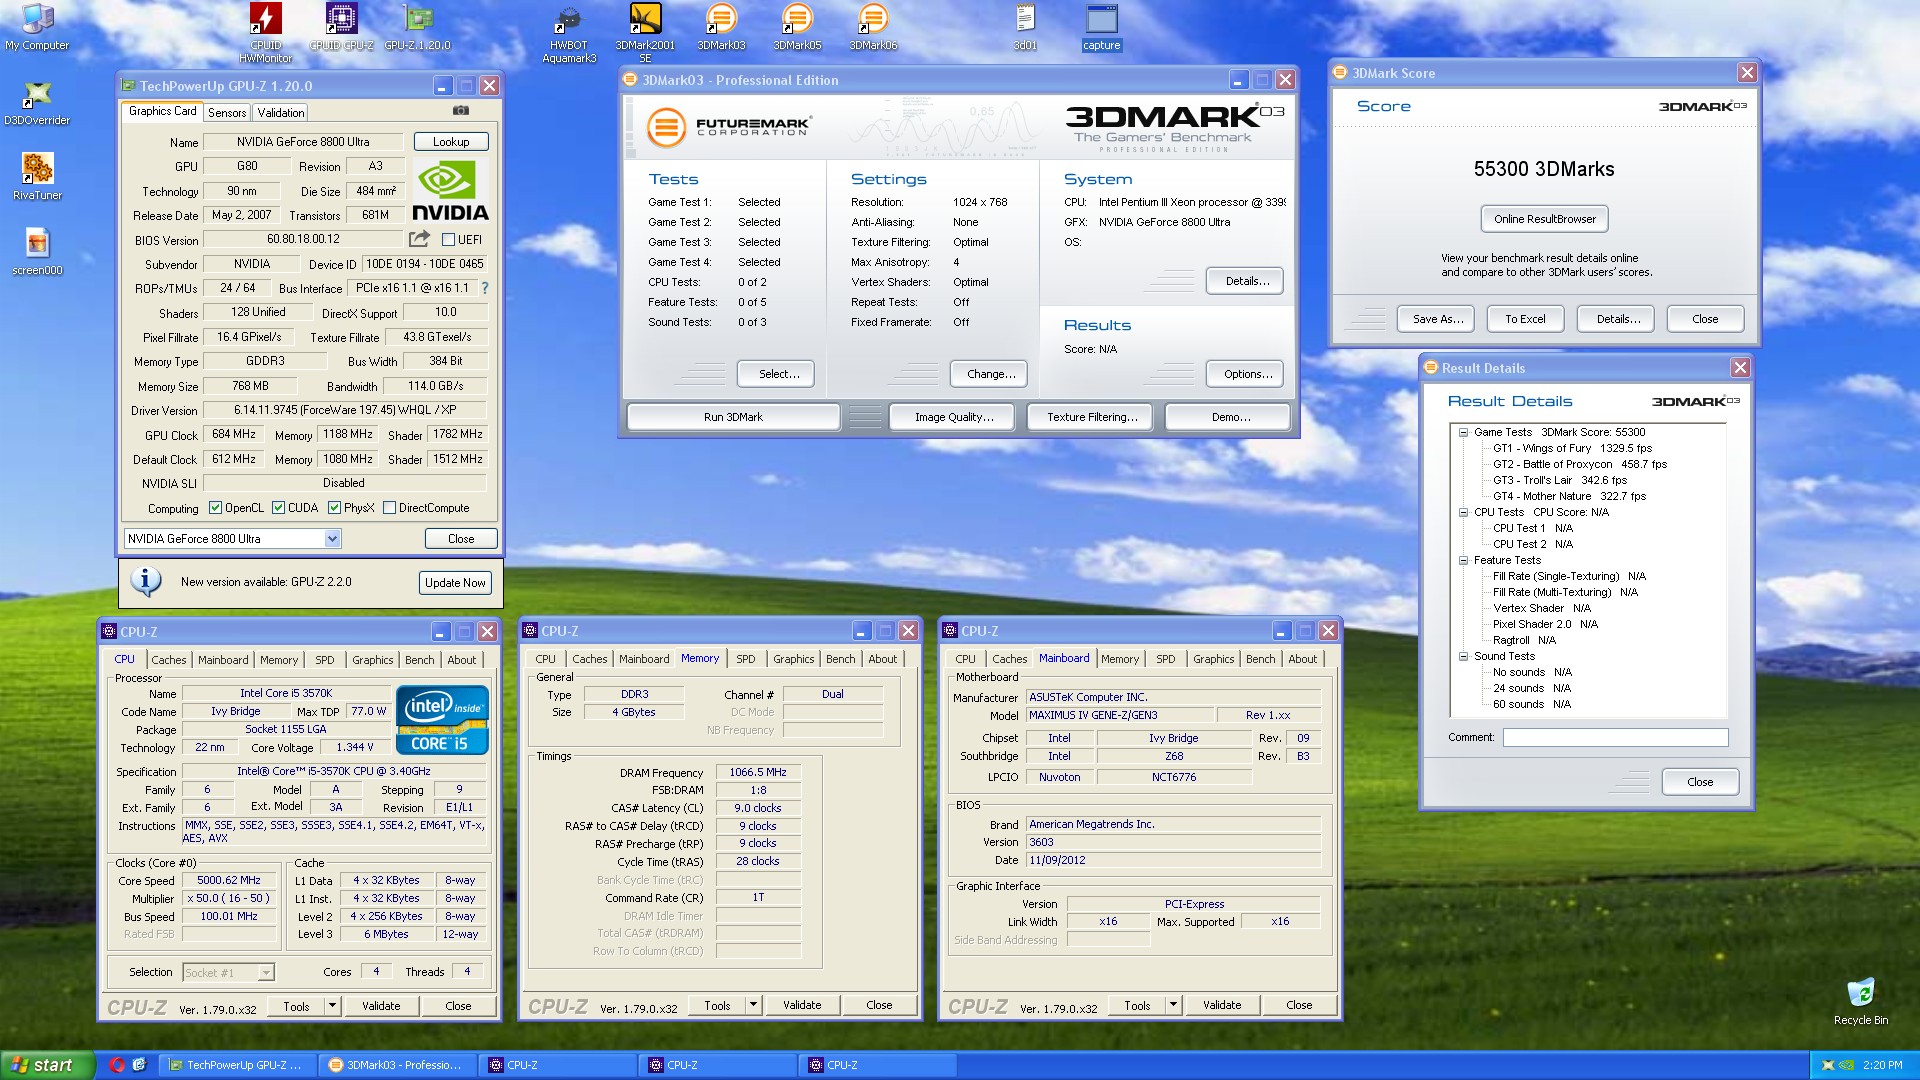Toggle CUDA computing checkbox
Image resolution: width=1920 pixels, height=1080 pixels.
pyautogui.click(x=278, y=508)
